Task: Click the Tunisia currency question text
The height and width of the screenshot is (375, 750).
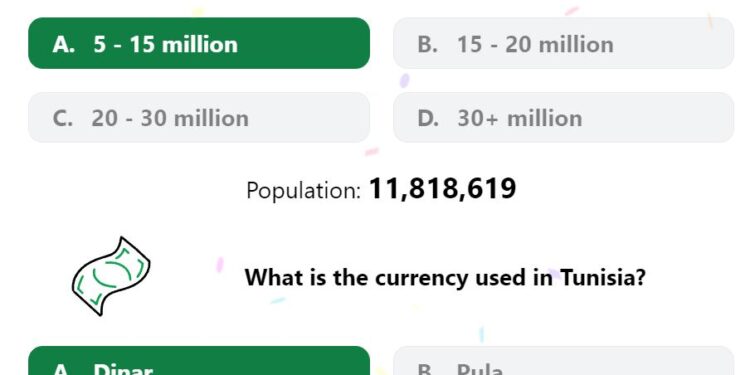Action: point(445,277)
